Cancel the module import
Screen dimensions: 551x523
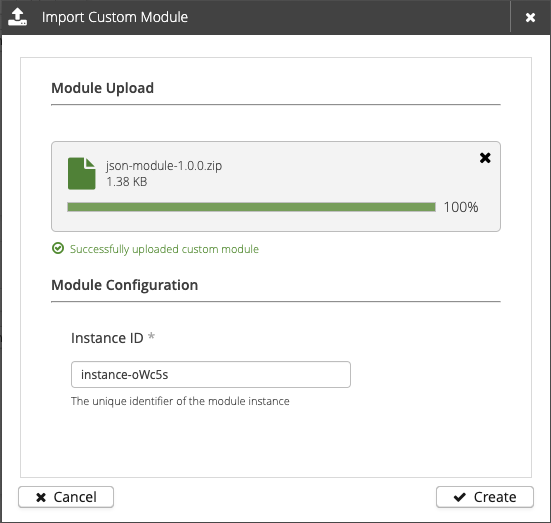click(66, 497)
